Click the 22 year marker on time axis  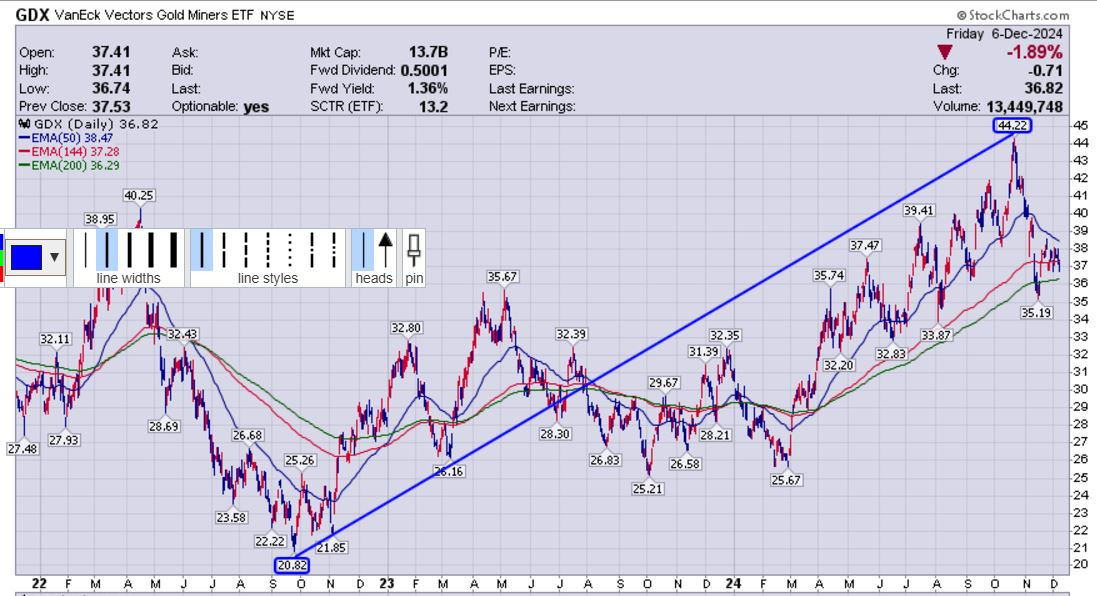tap(39, 583)
